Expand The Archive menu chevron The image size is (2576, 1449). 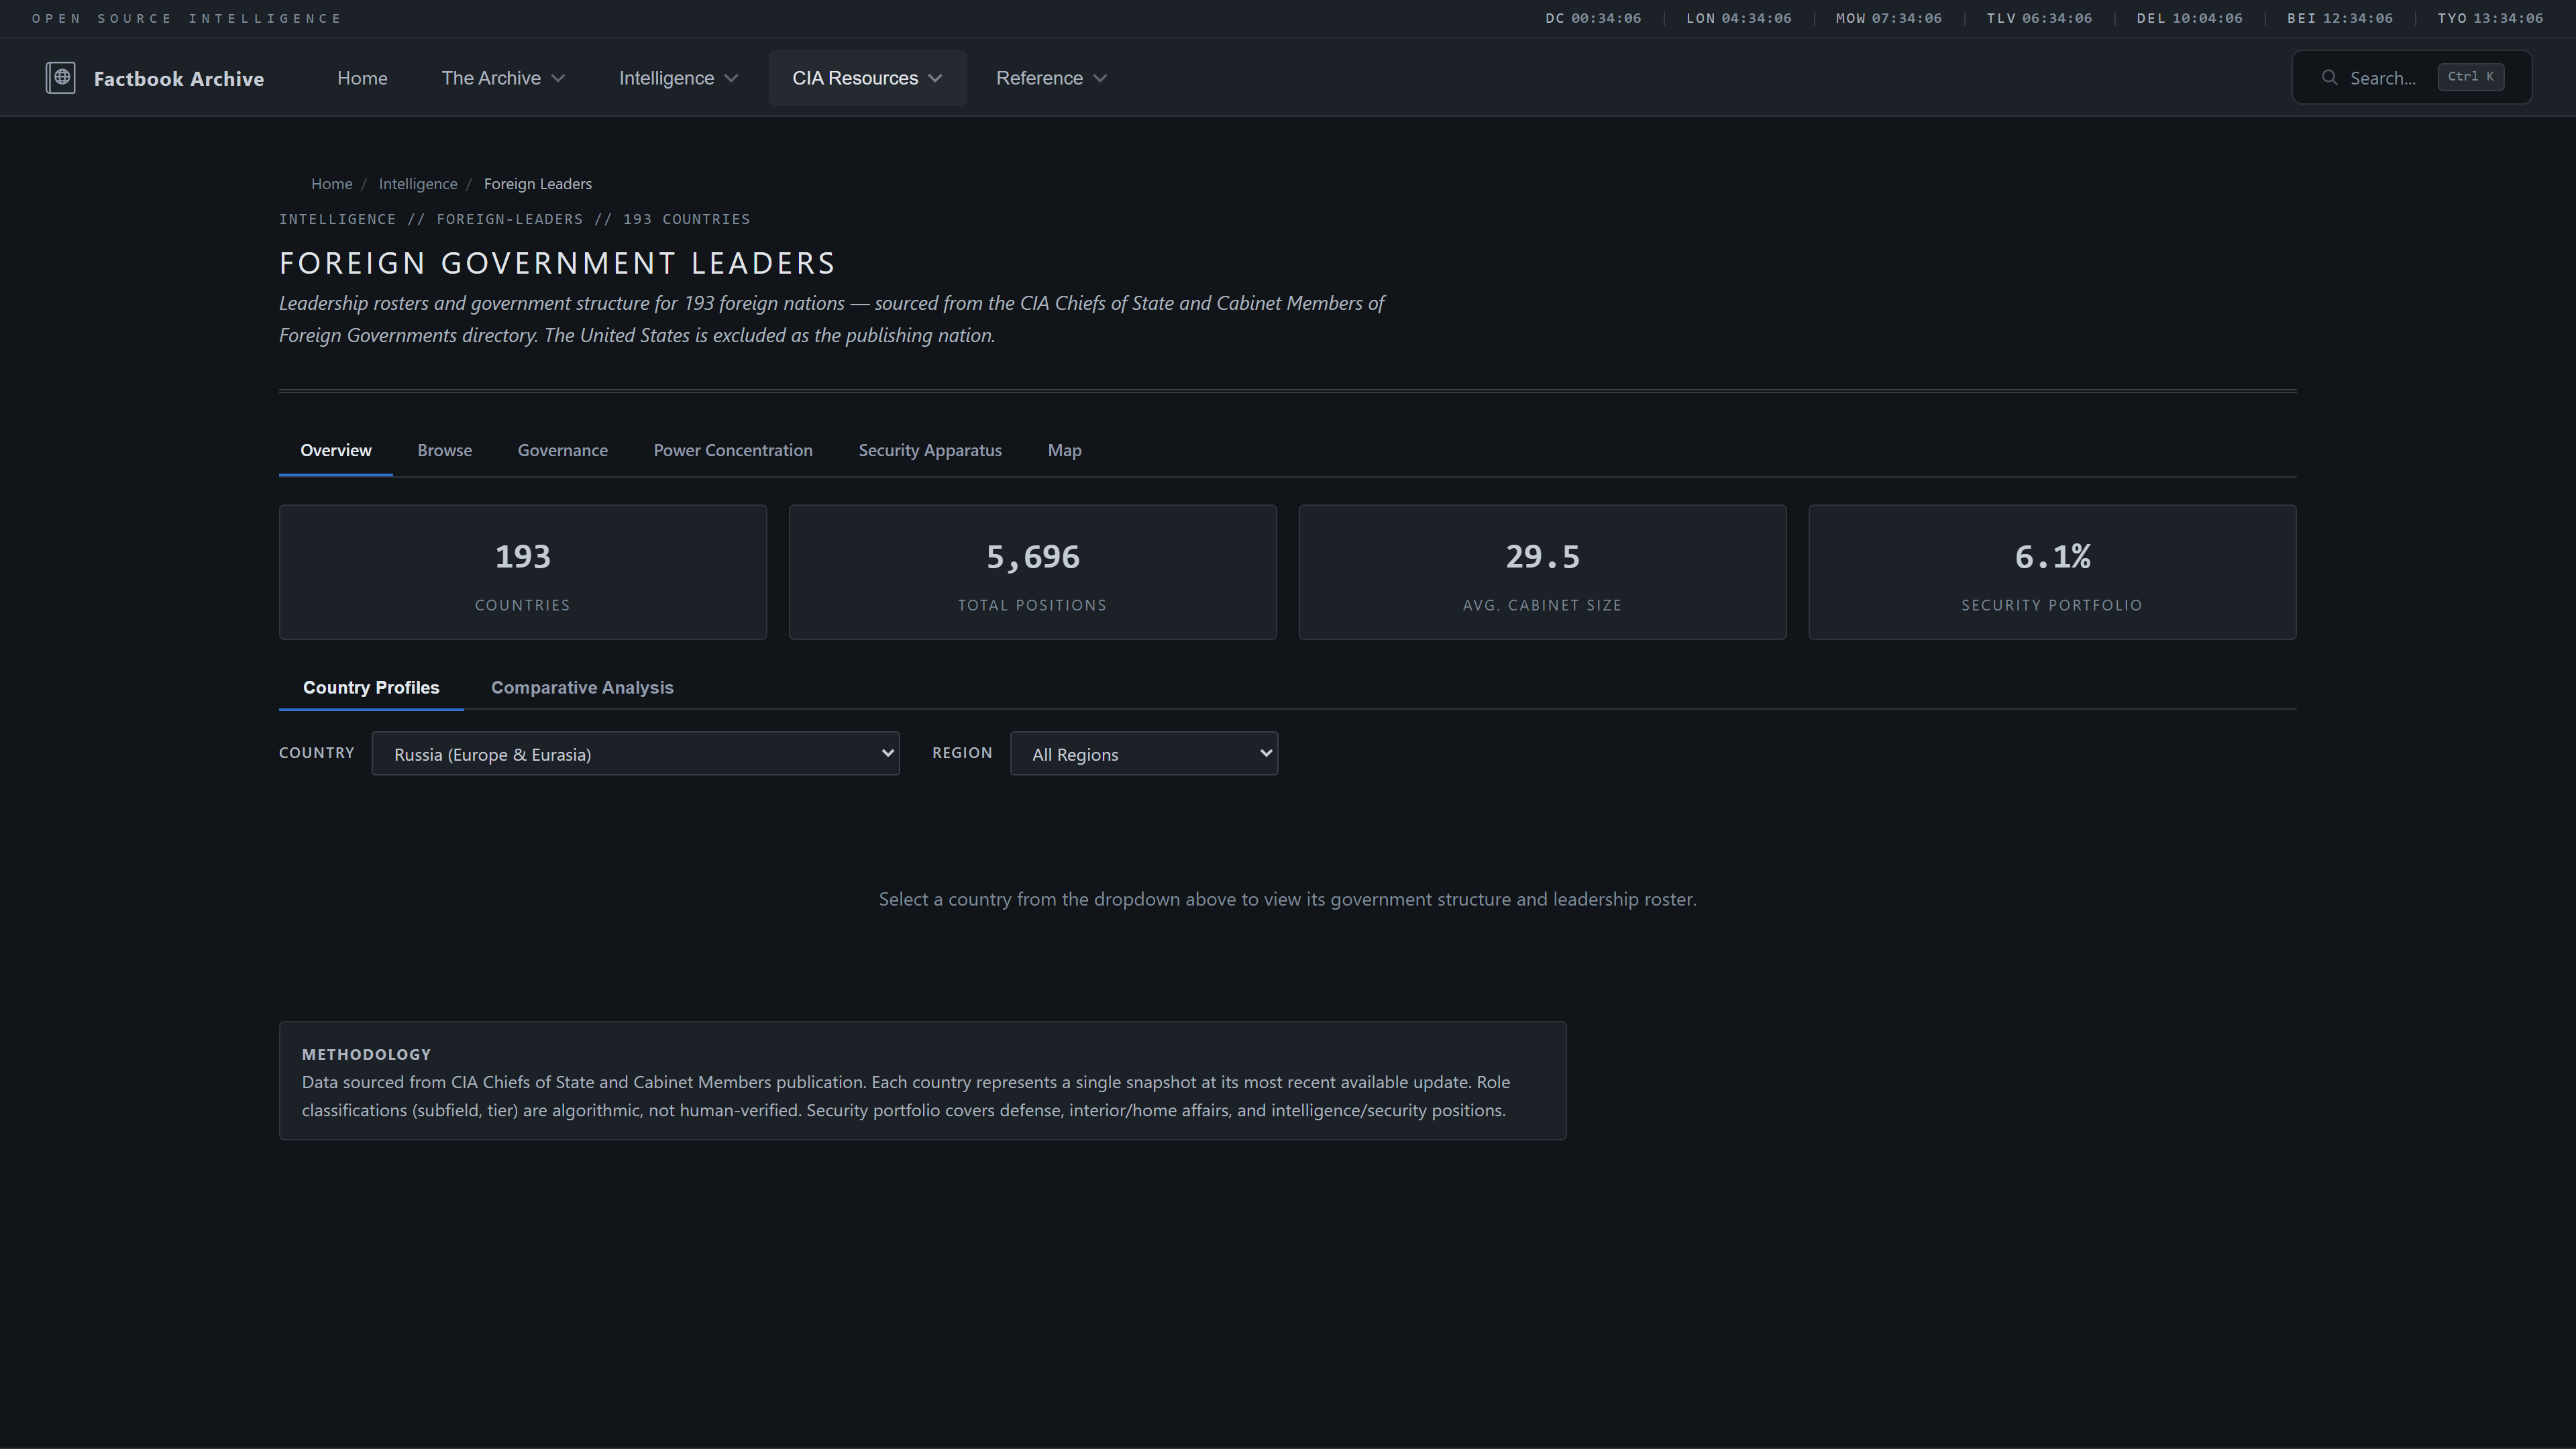point(558,78)
